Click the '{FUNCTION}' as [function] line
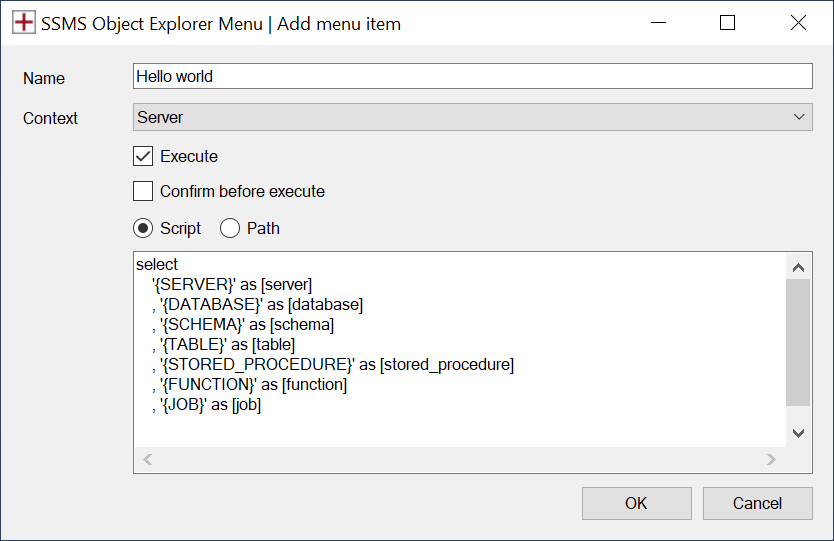 [x=249, y=385]
